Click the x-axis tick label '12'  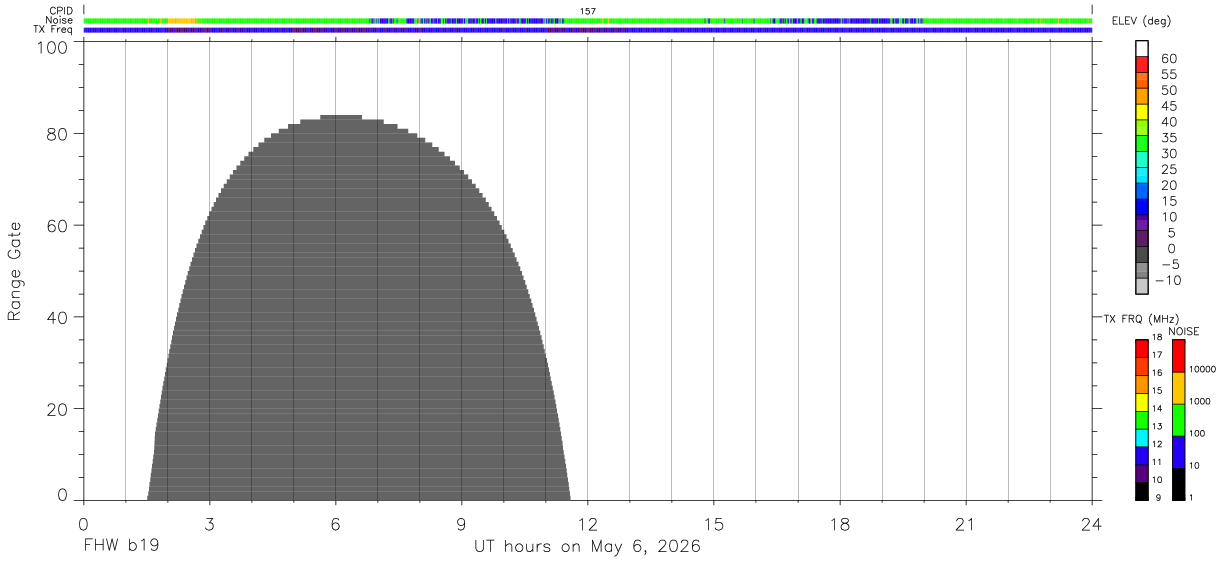(x=588, y=523)
